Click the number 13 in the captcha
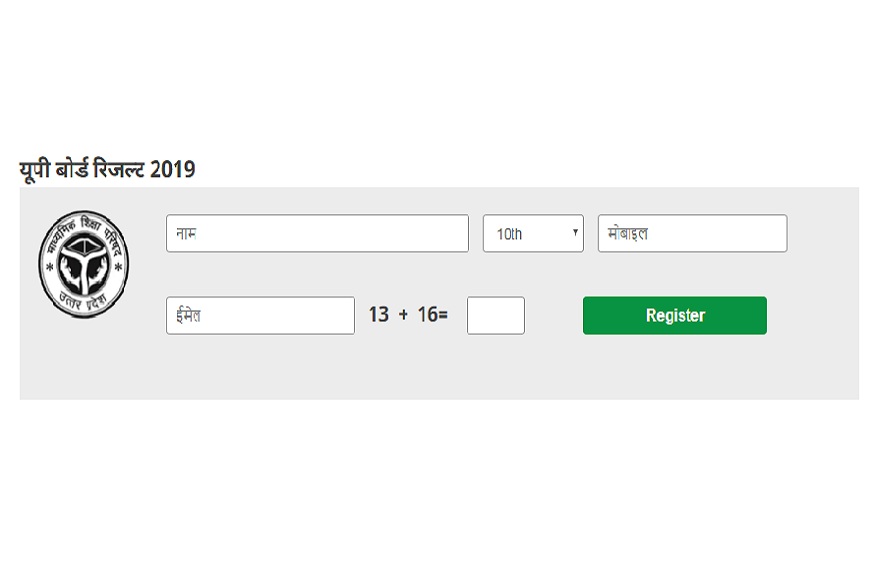 coord(378,315)
